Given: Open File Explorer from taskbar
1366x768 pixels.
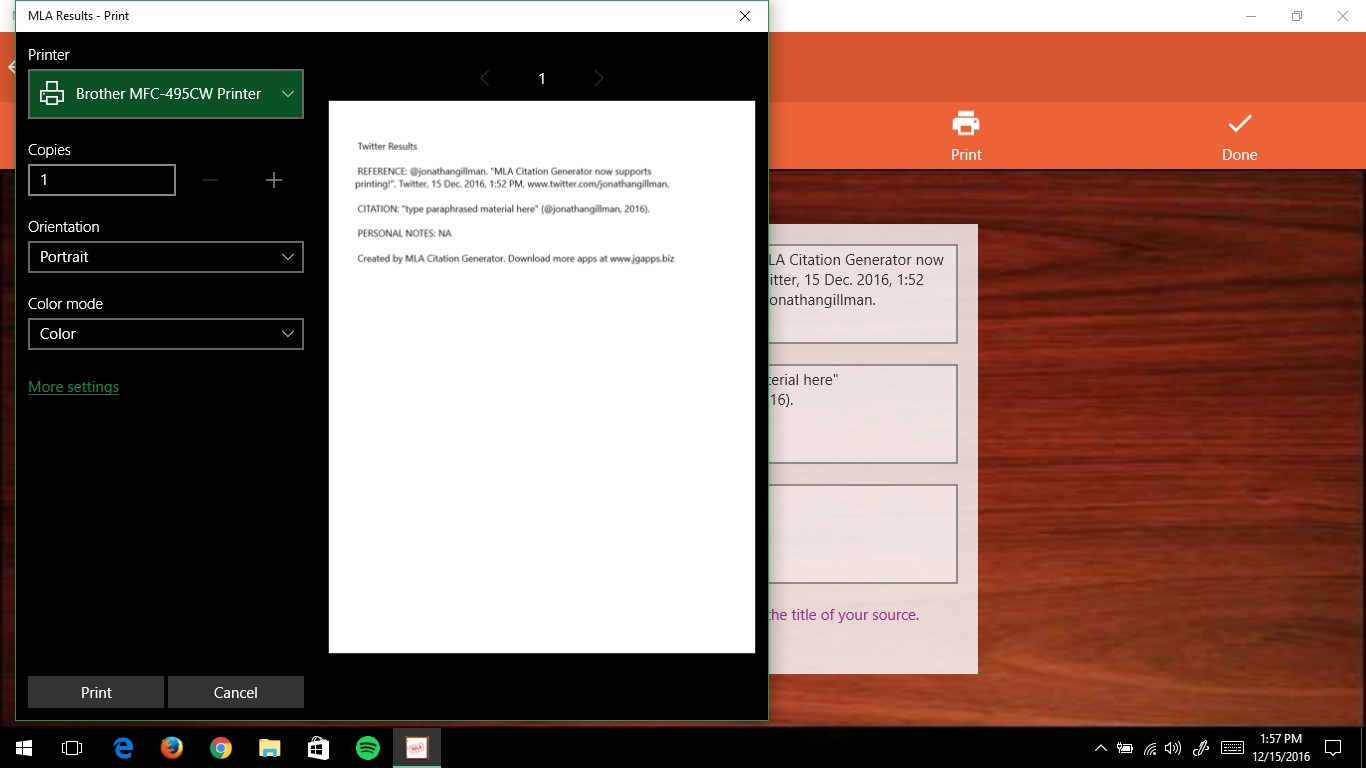Looking at the screenshot, I should 270,748.
